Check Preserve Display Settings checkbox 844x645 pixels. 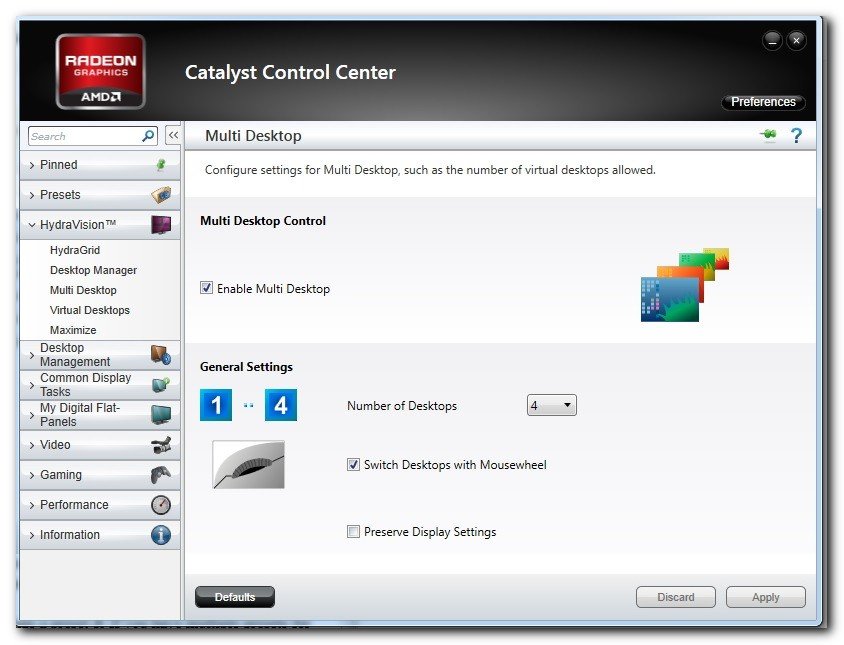coord(353,531)
